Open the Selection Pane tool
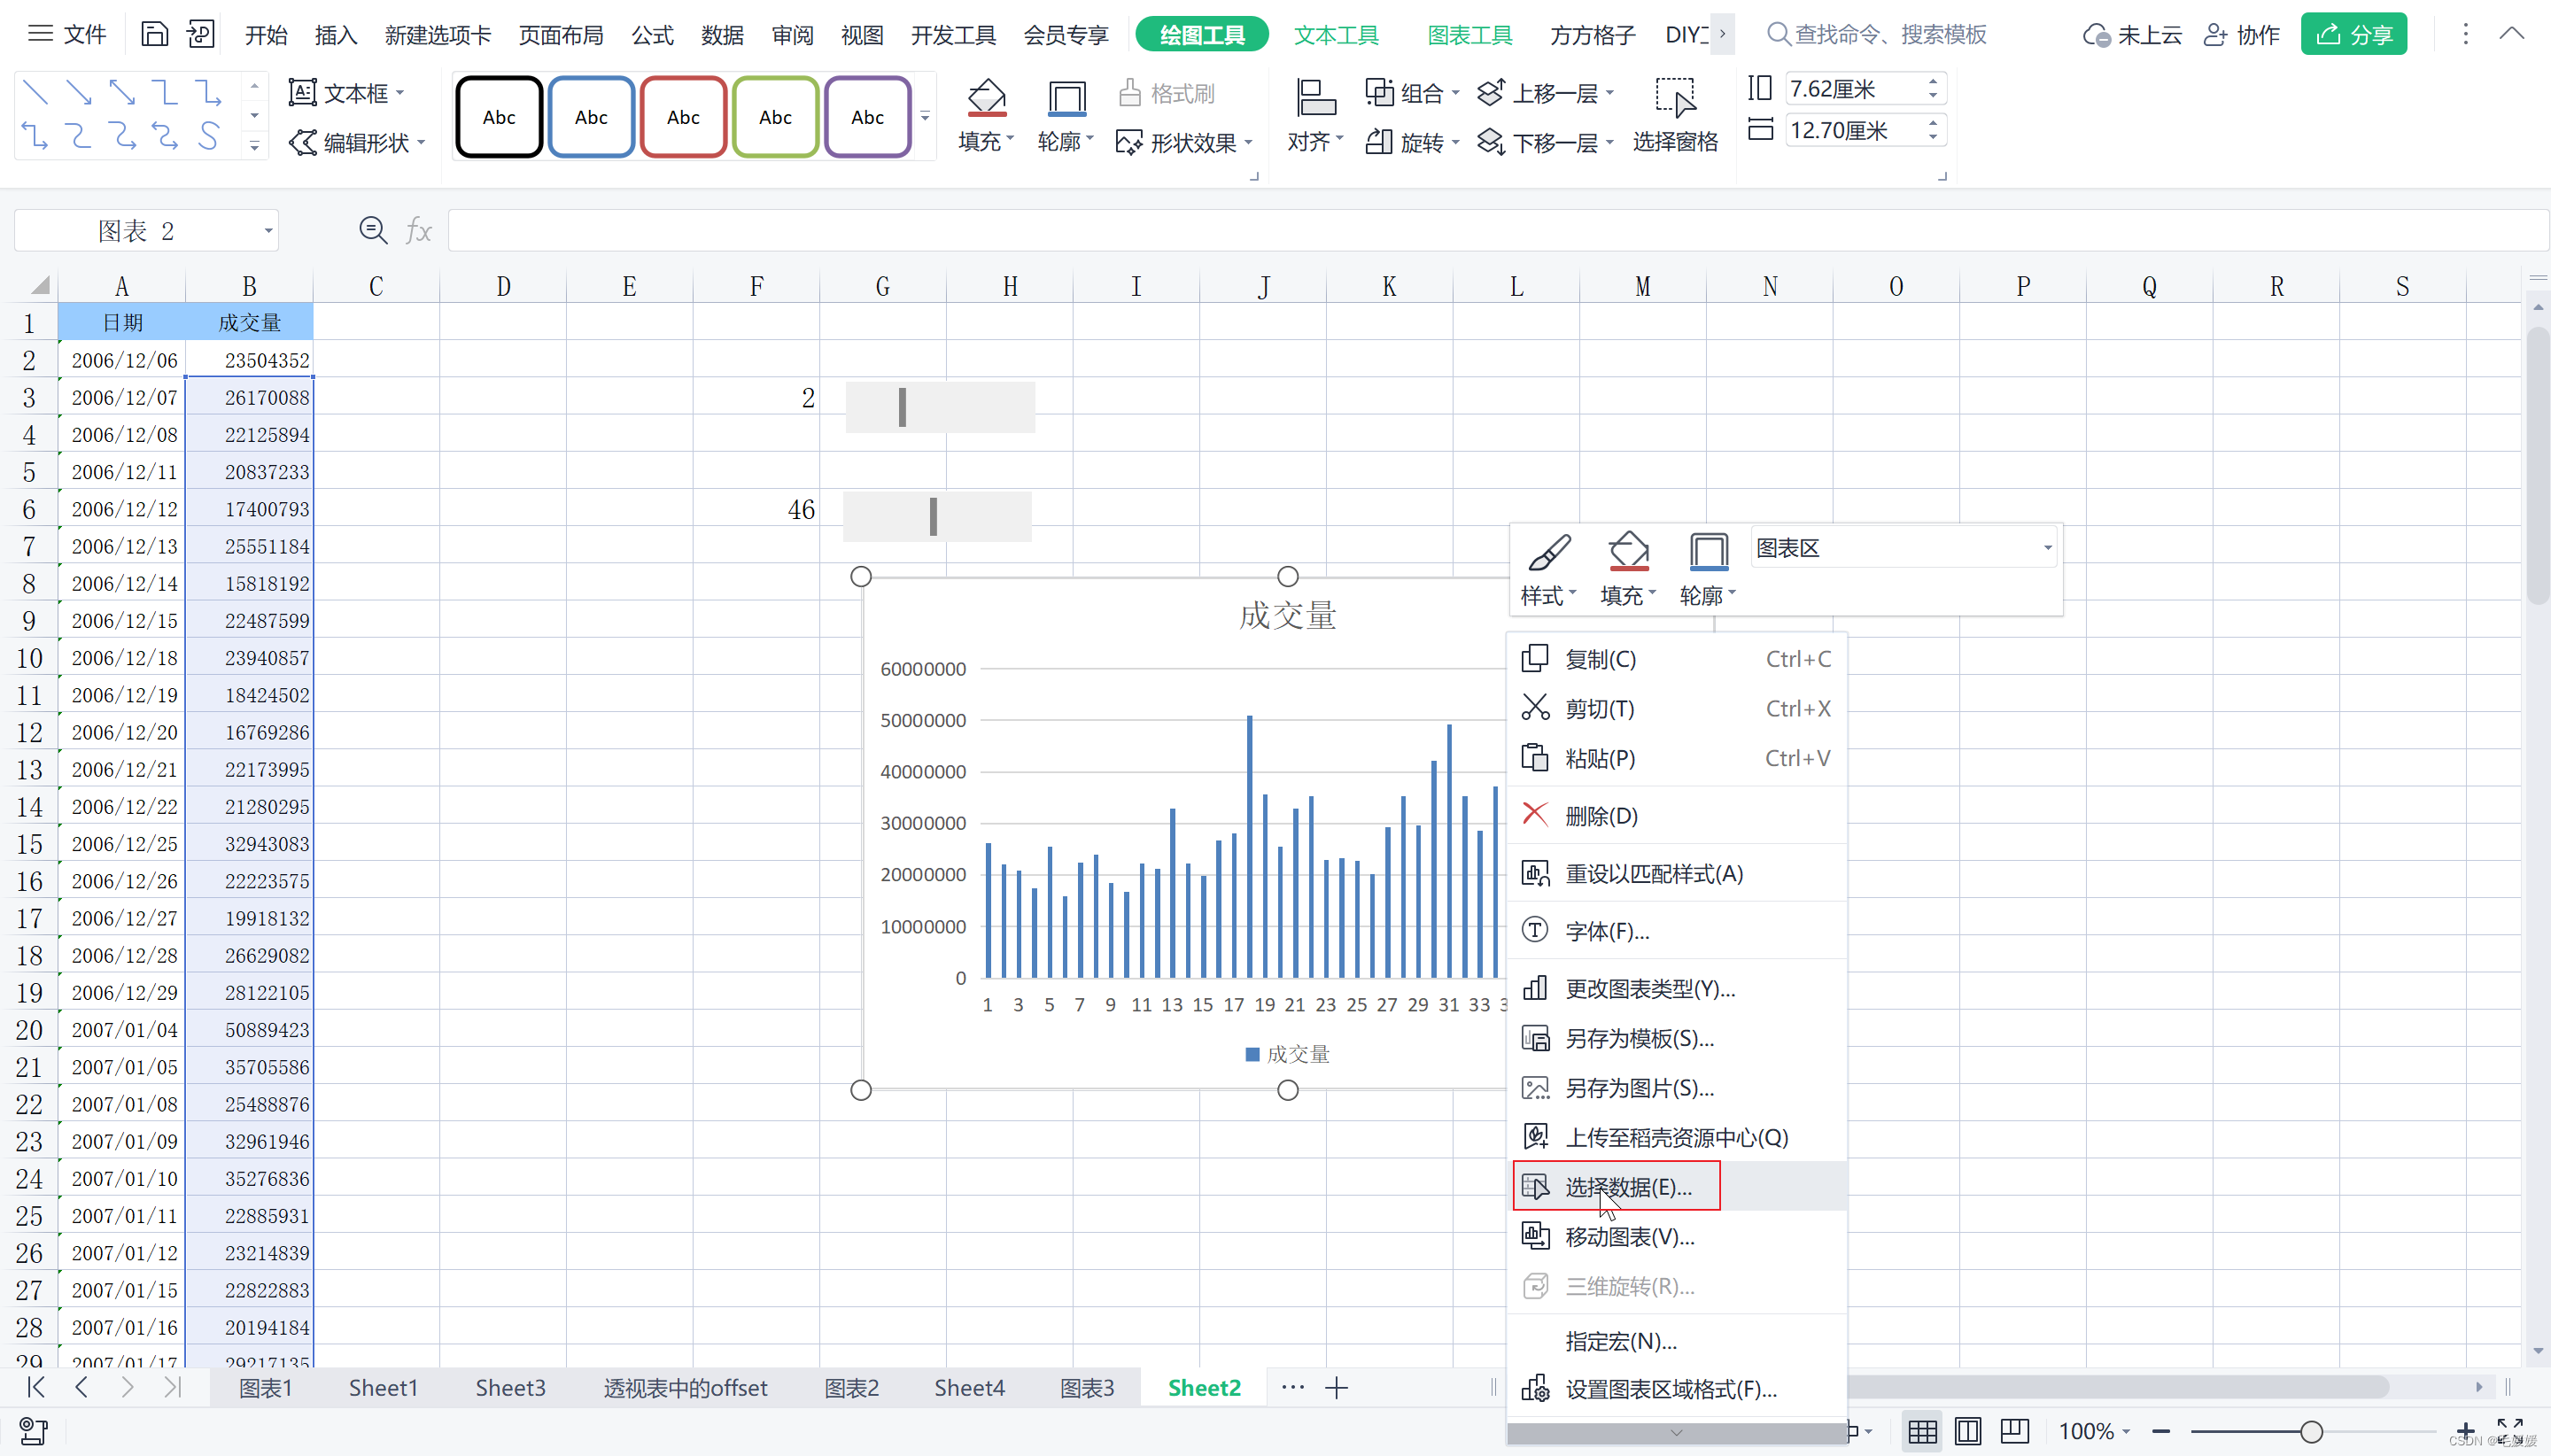 click(x=1675, y=116)
